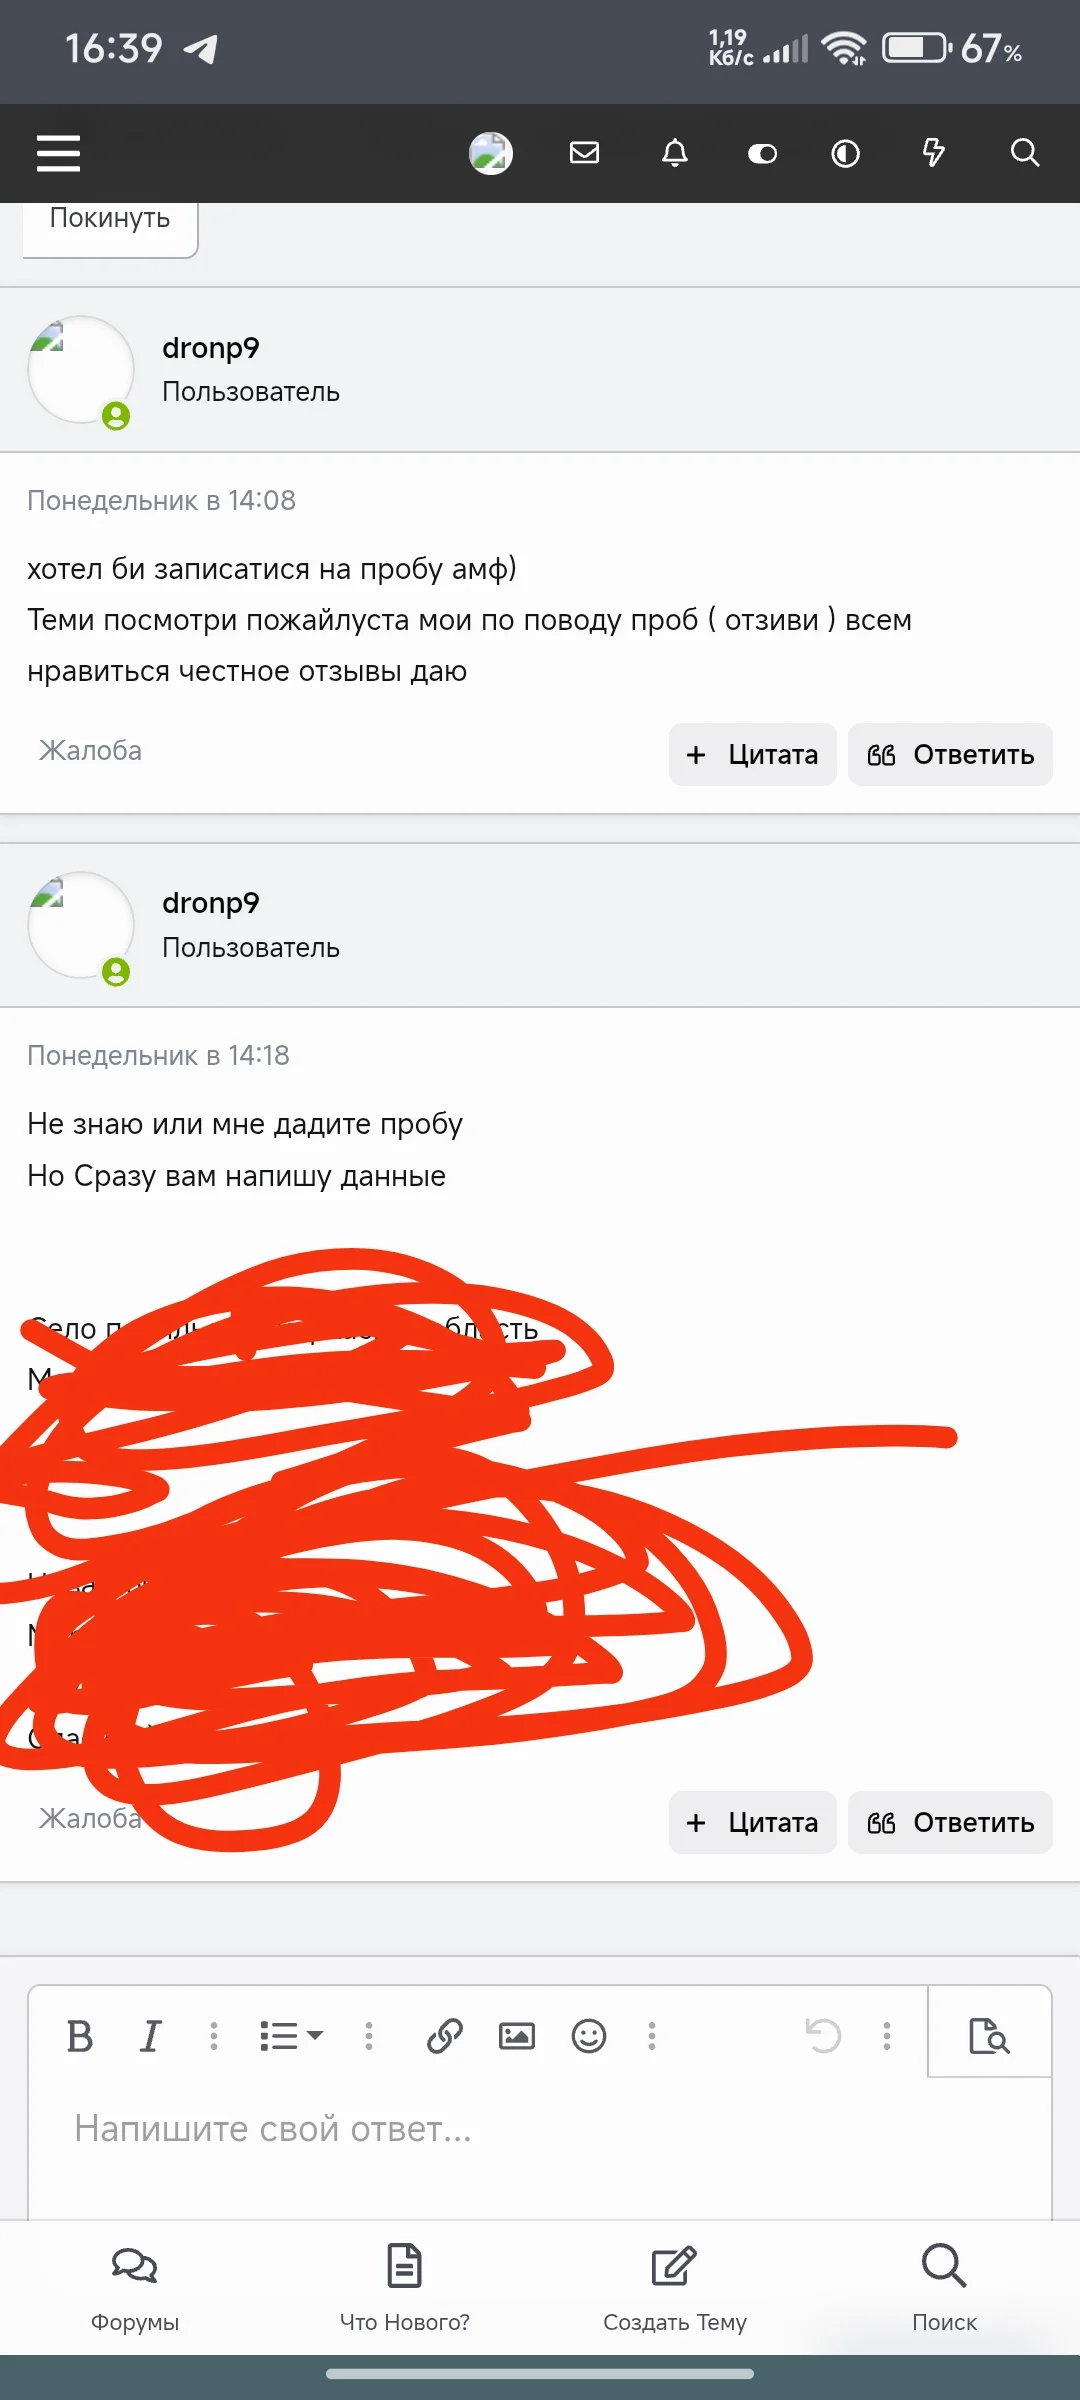The height and width of the screenshot is (2400, 1080).
Task: Open the envelope messages icon
Action: (584, 153)
